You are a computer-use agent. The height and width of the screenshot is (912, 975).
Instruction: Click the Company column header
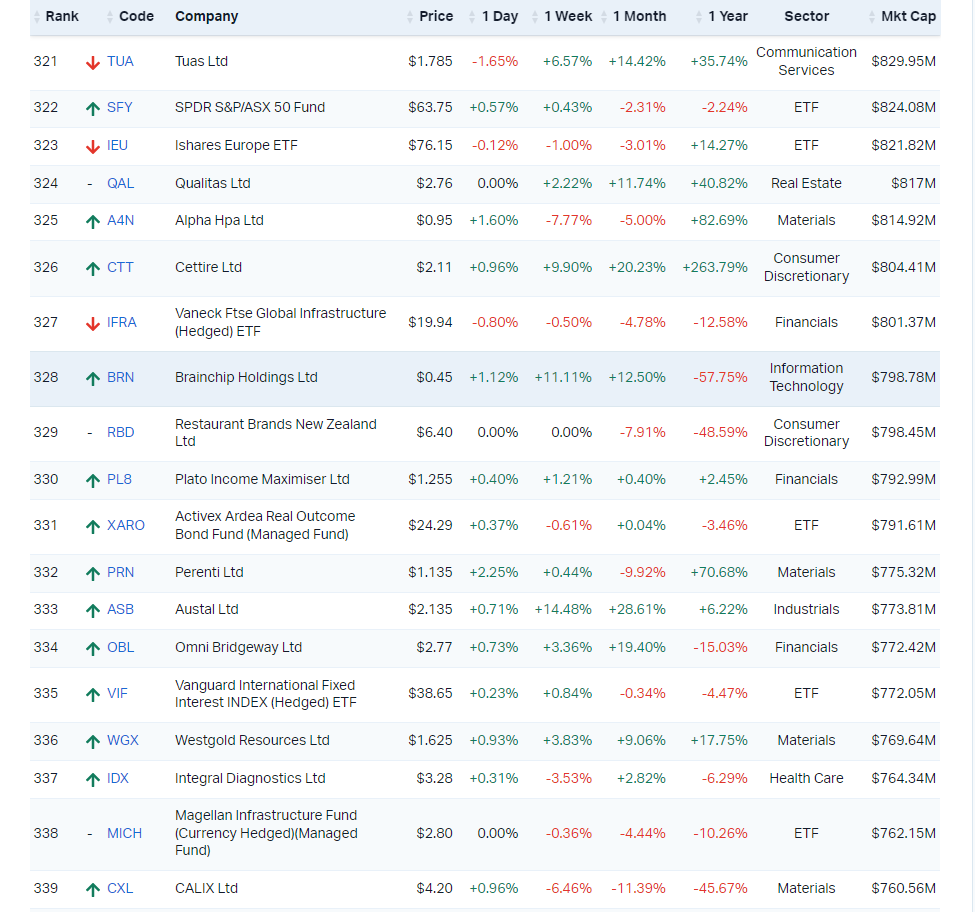click(x=206, y=16)
